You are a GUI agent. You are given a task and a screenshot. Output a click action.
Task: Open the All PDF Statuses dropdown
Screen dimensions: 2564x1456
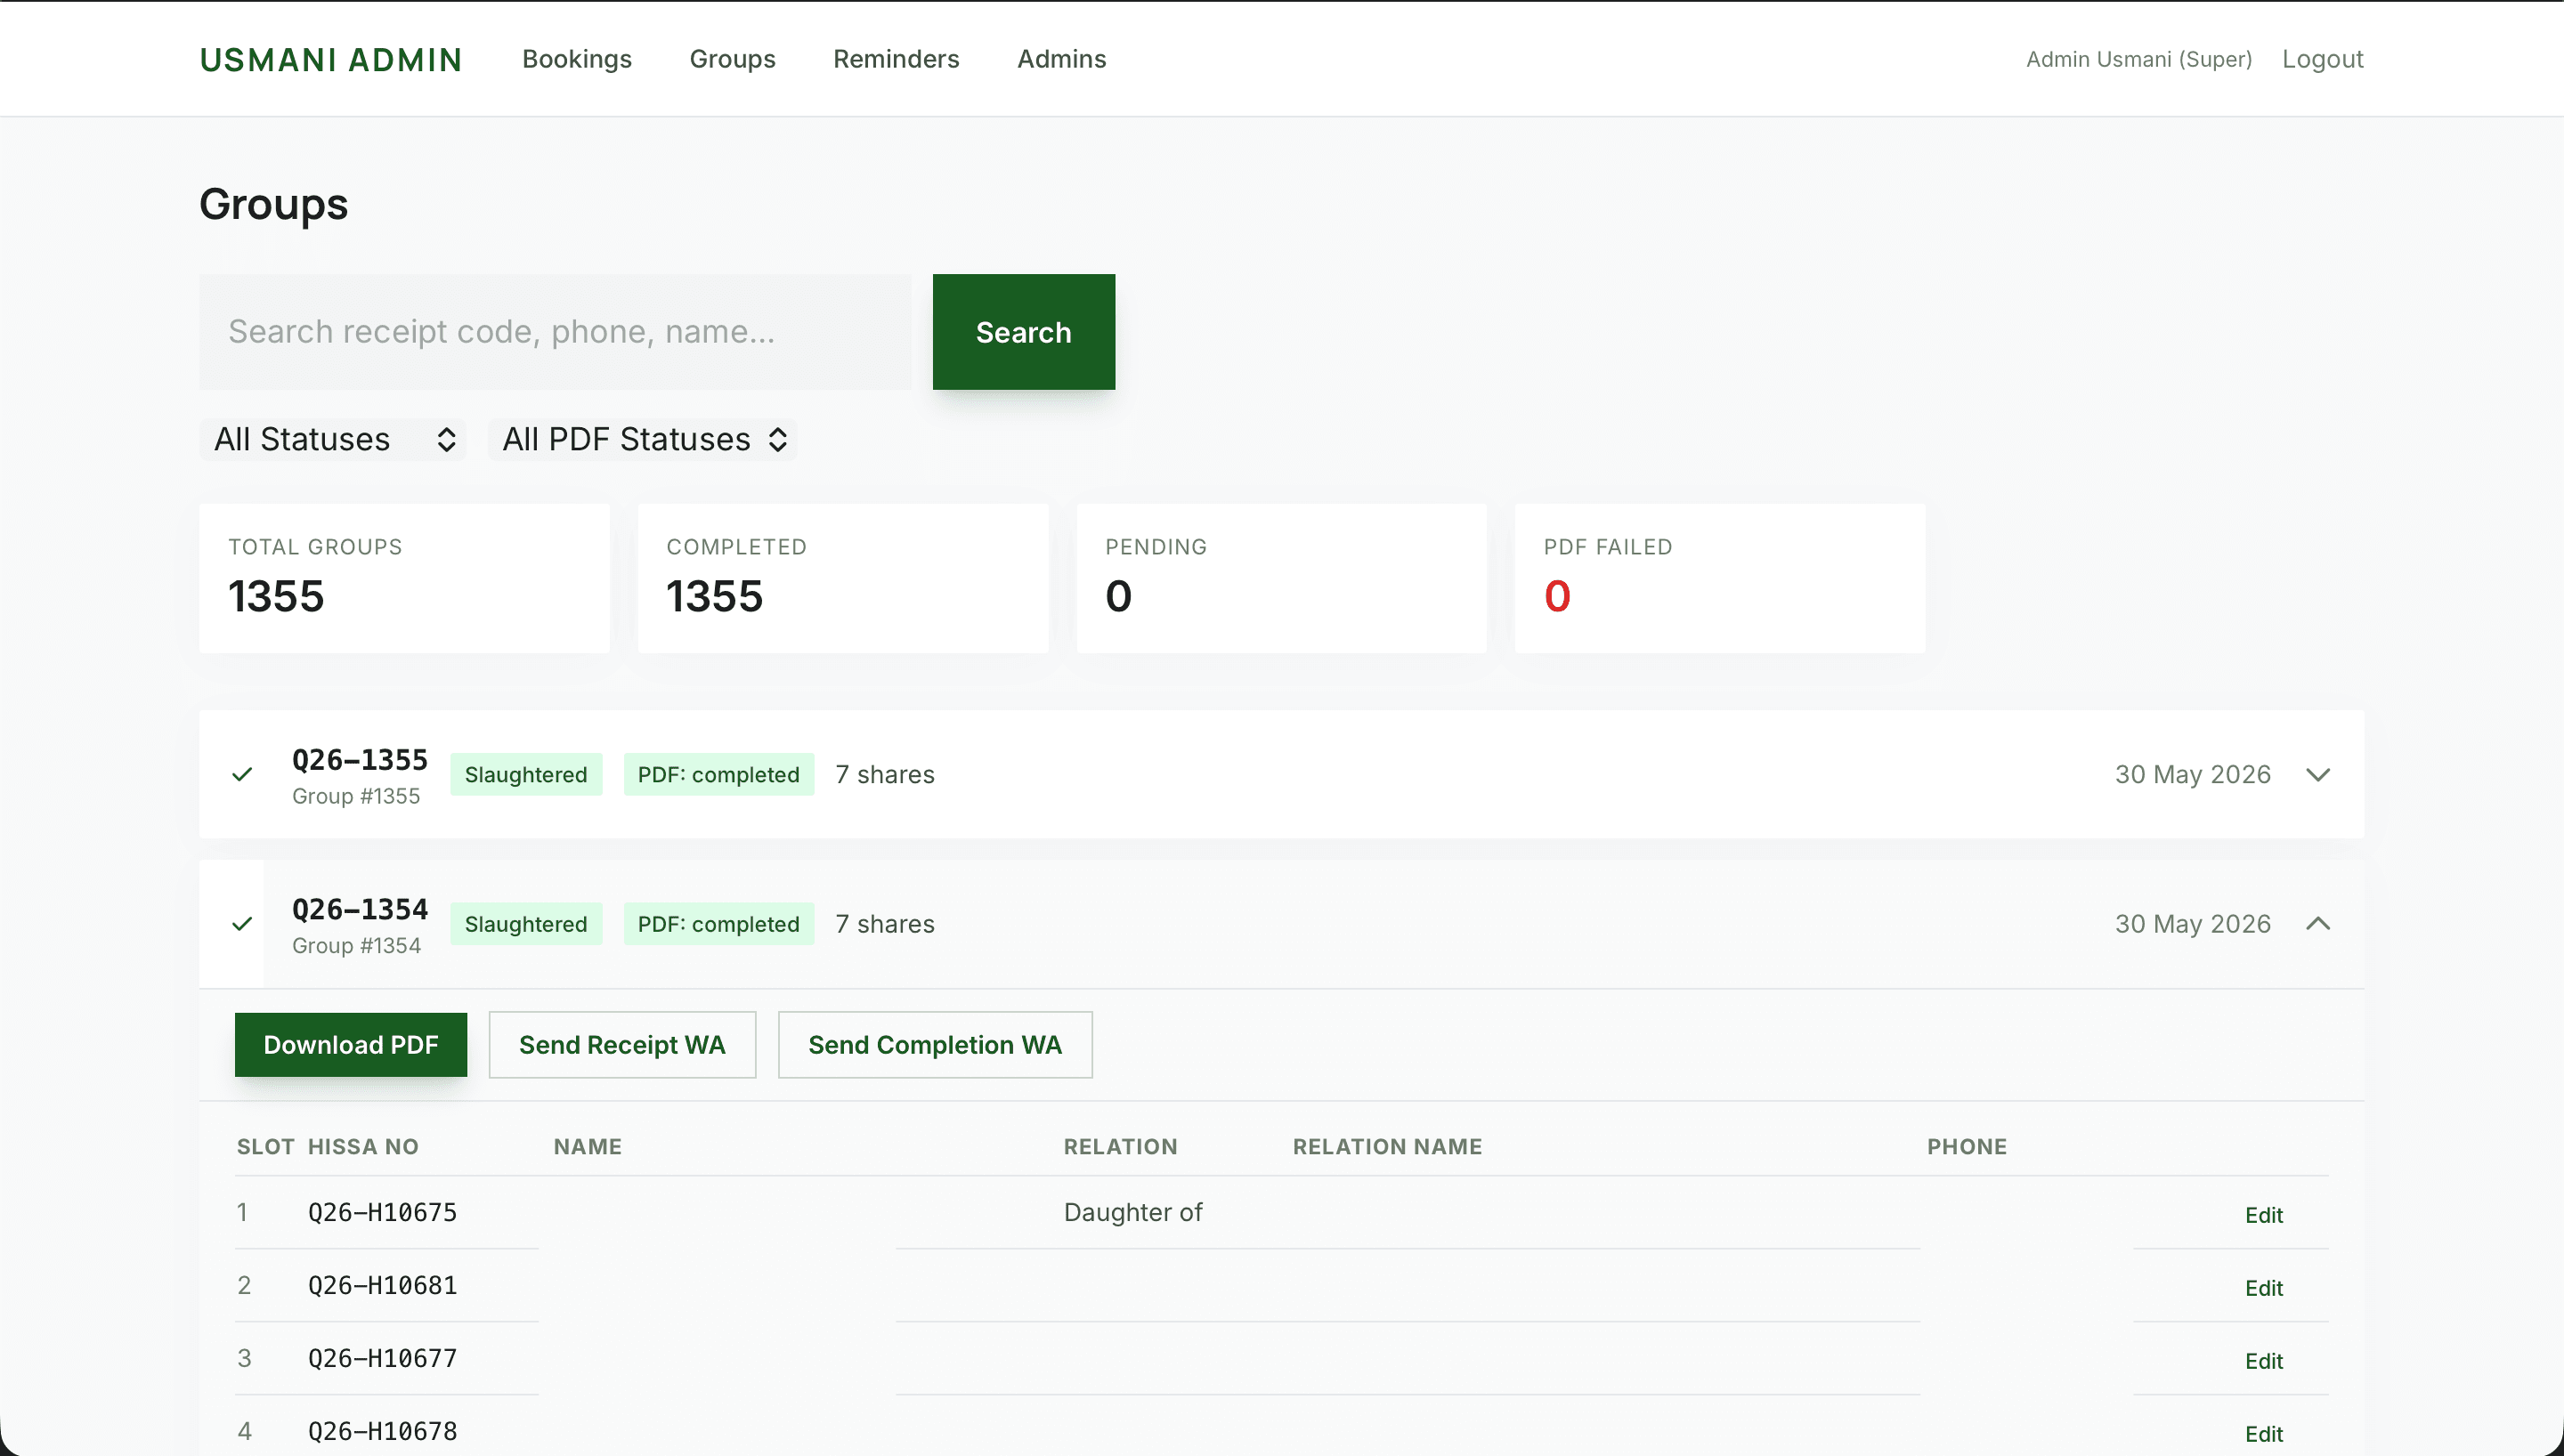coord(643,439)
